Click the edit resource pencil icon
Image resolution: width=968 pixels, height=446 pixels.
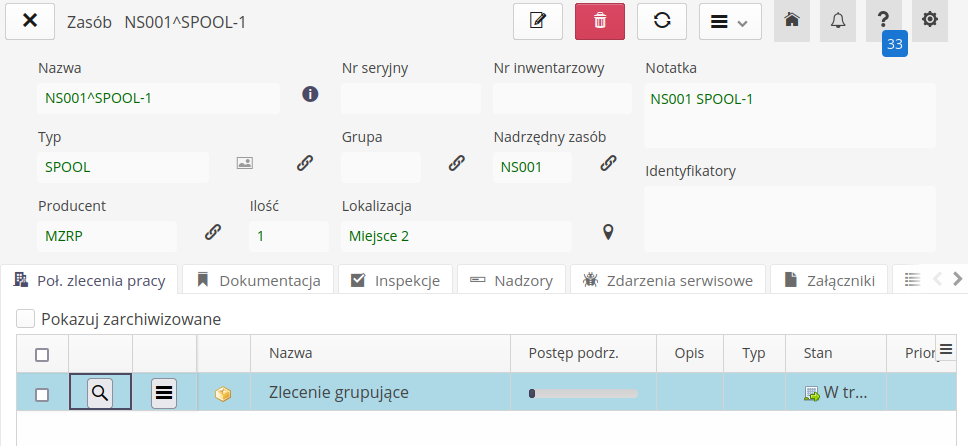coord(538,21)
